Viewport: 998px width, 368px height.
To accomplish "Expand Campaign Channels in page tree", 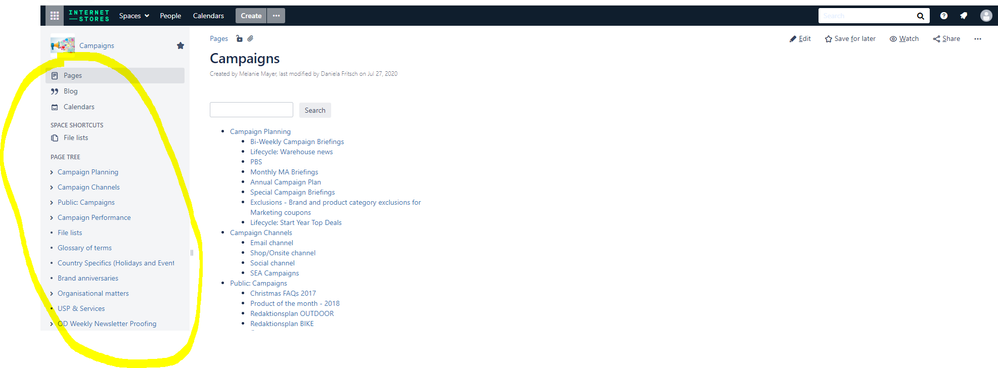I will 52,188.
